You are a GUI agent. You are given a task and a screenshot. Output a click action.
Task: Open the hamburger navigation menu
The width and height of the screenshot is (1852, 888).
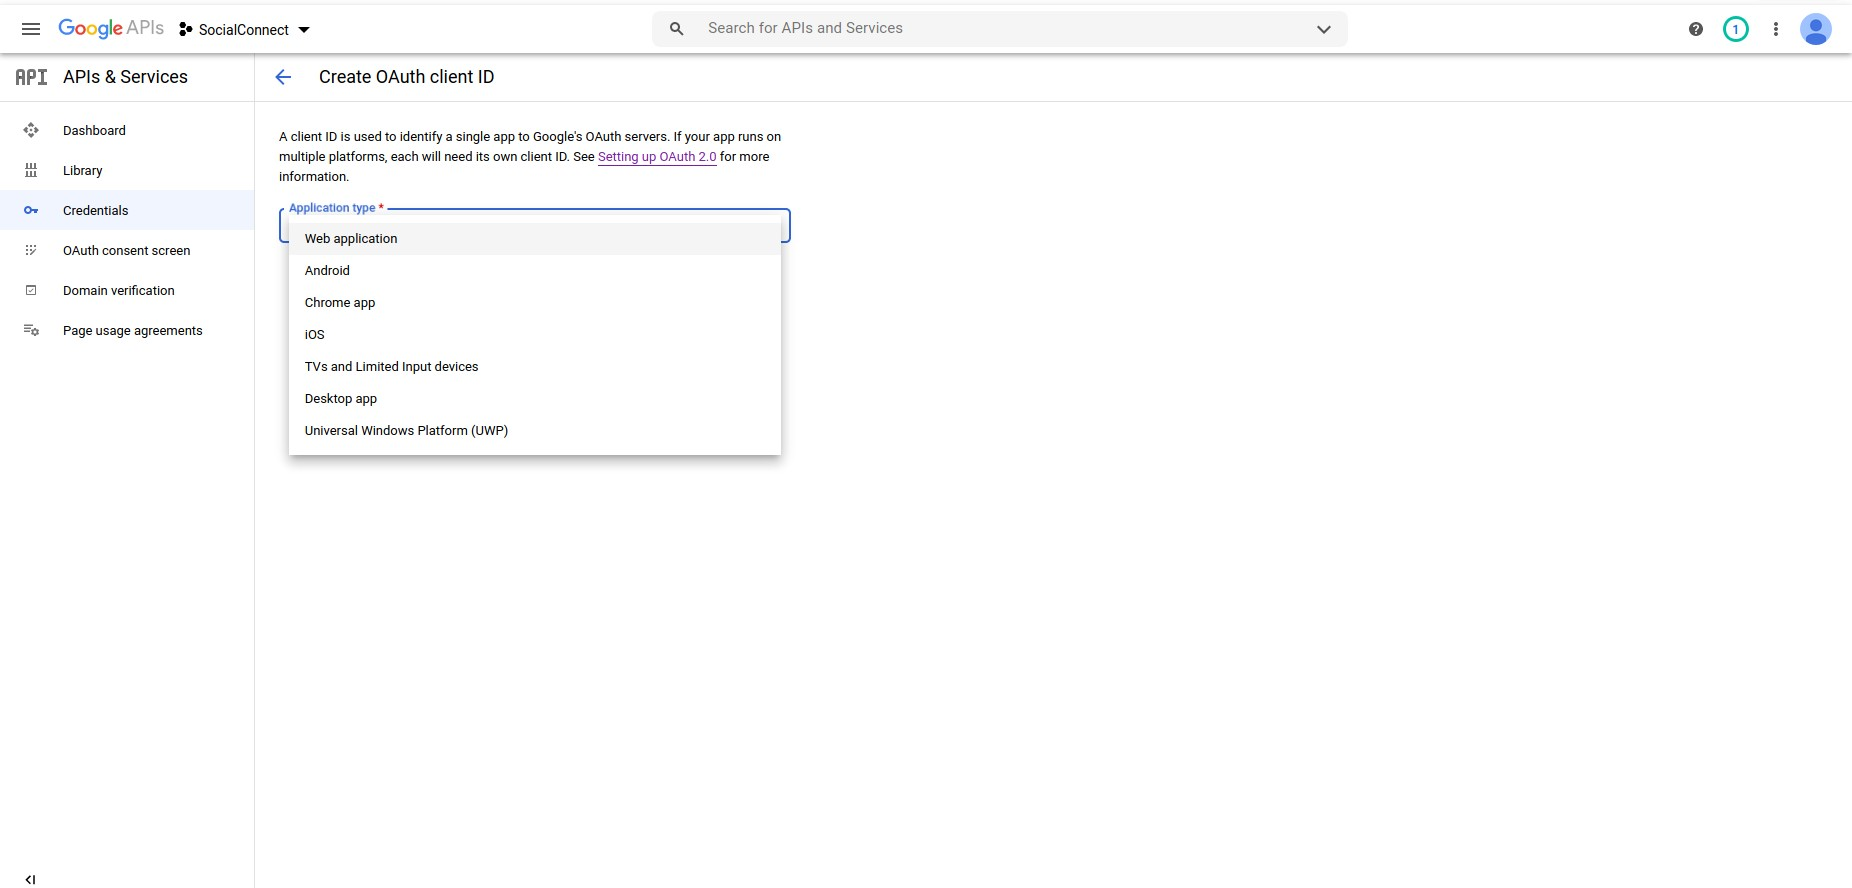click(31, 29)
